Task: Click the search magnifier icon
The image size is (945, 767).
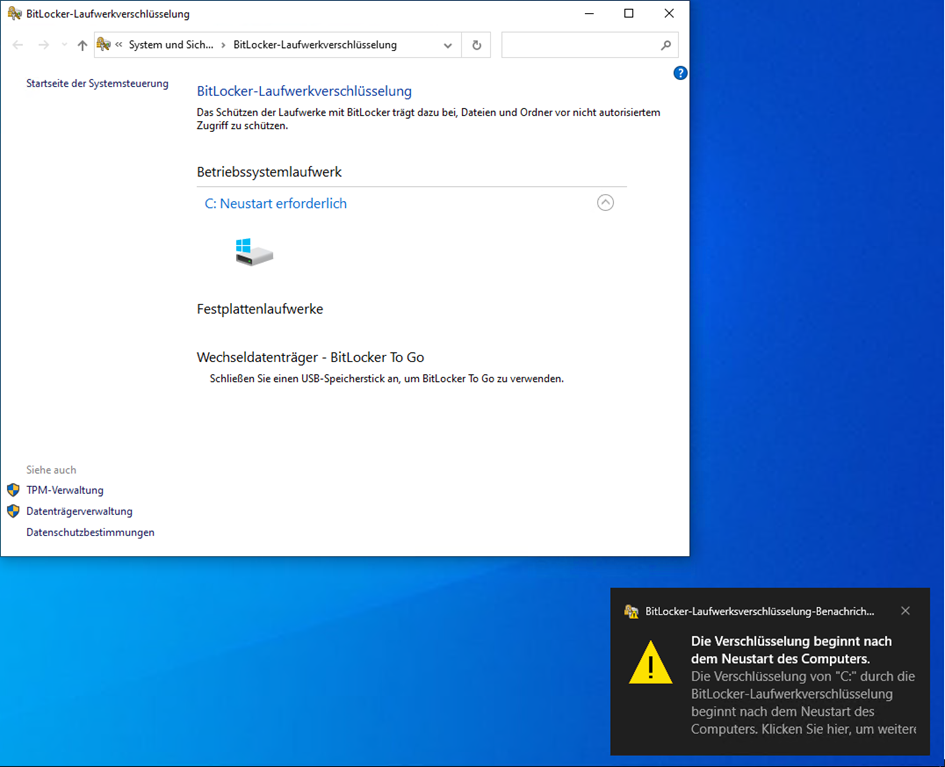Action: tap(665, 45)
